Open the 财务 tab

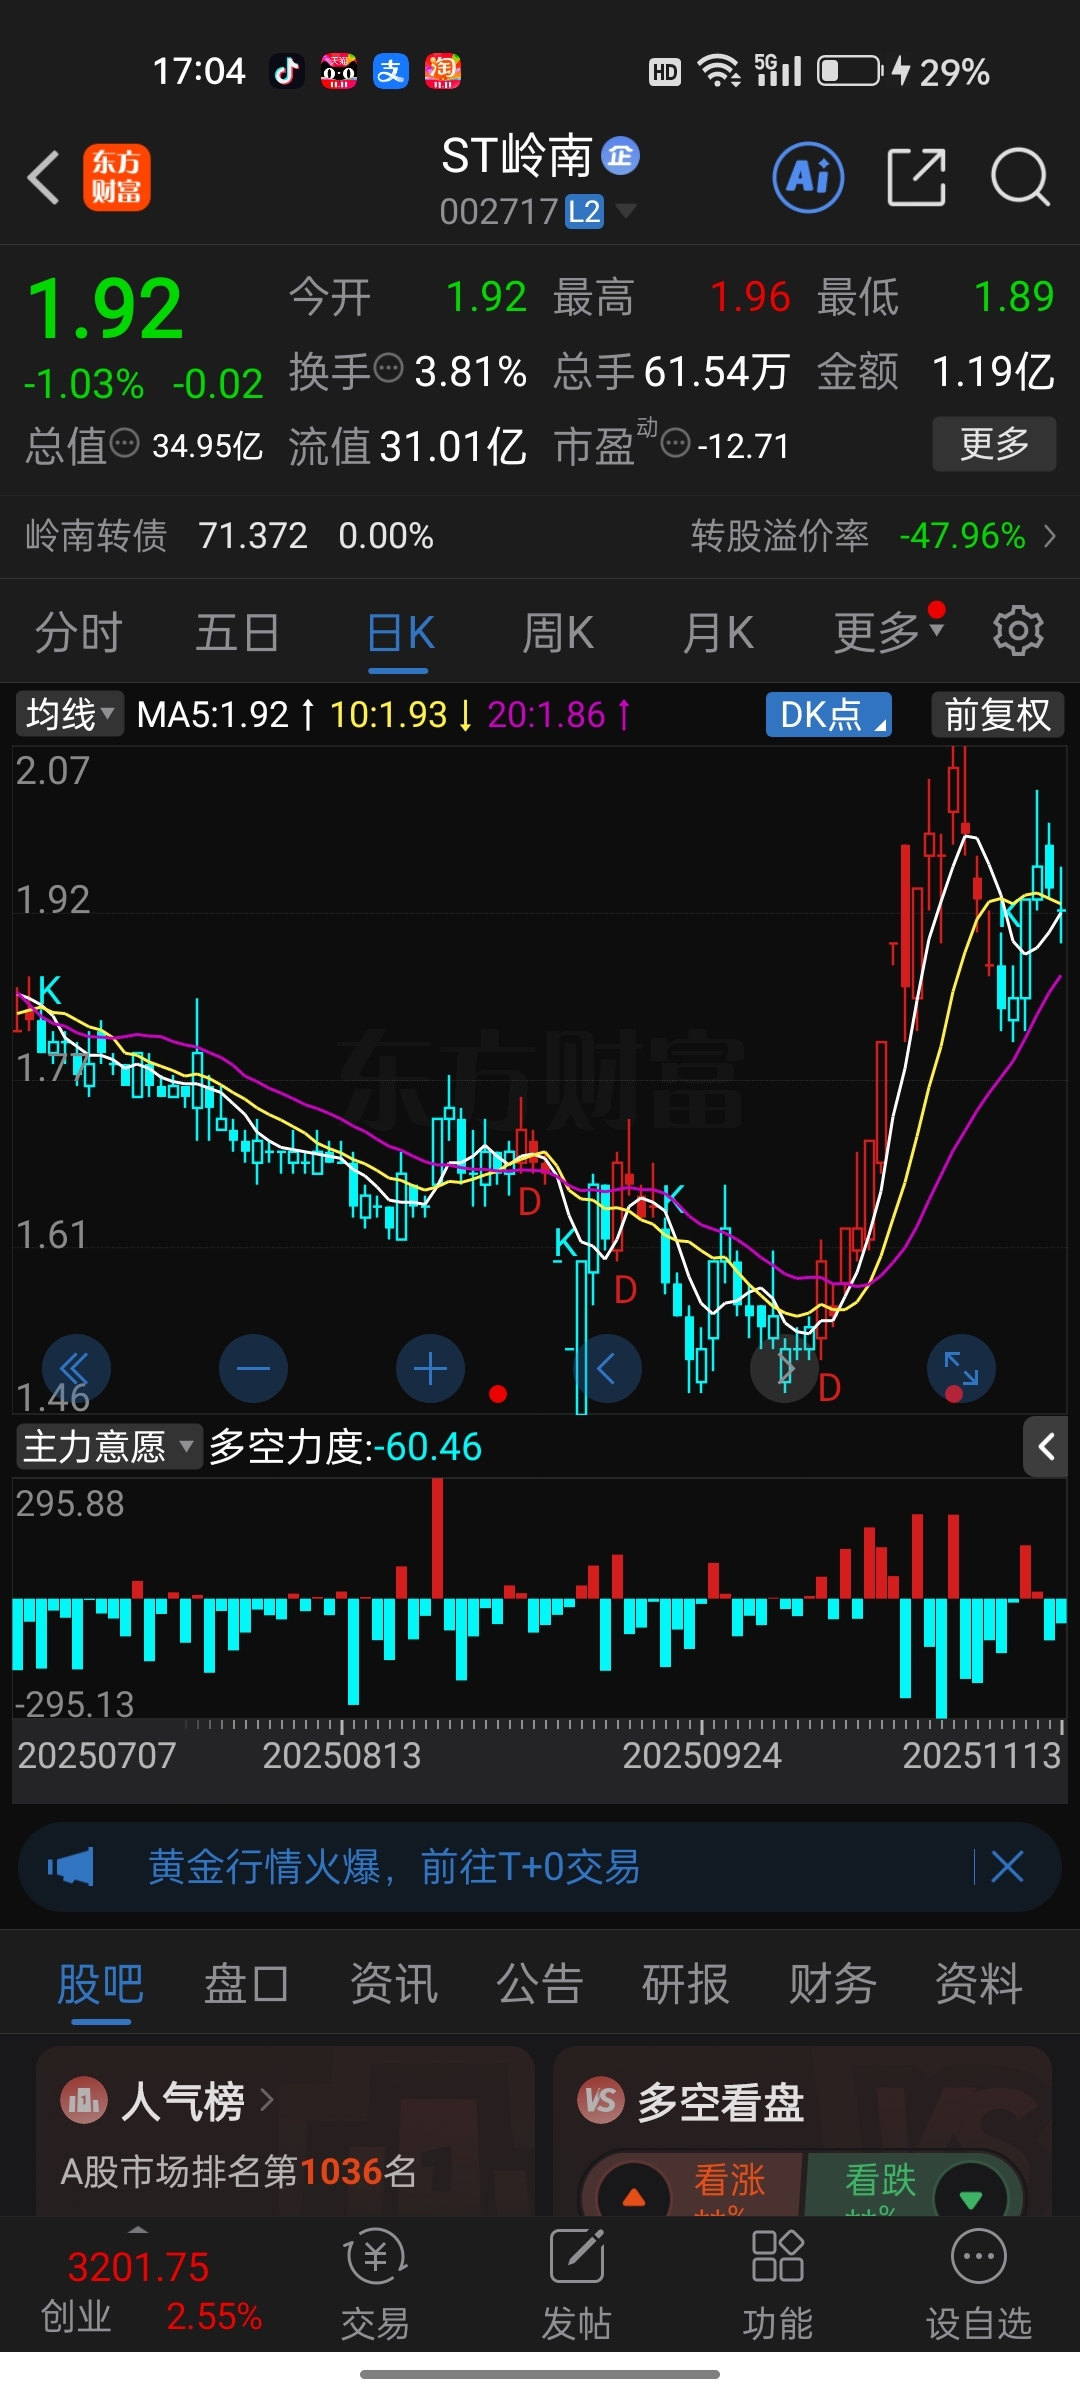pos(832,1983)
